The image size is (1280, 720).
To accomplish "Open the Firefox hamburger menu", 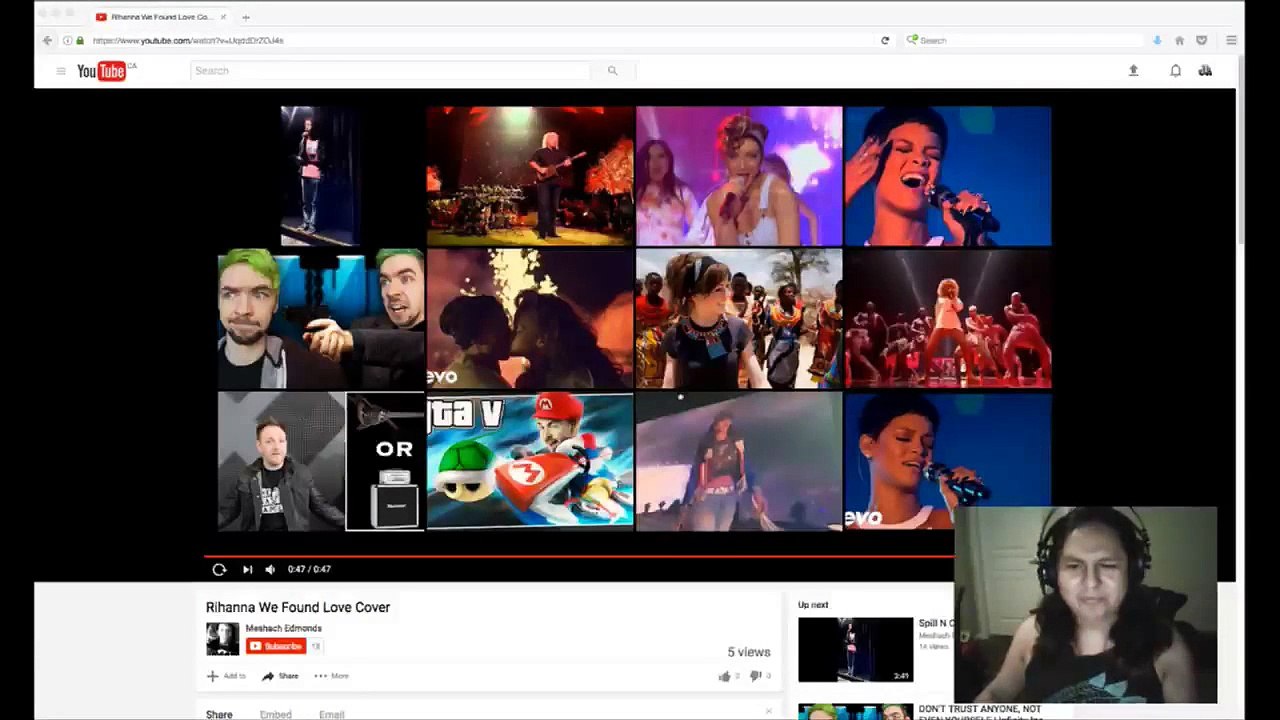I will [x=1231, y=41].
